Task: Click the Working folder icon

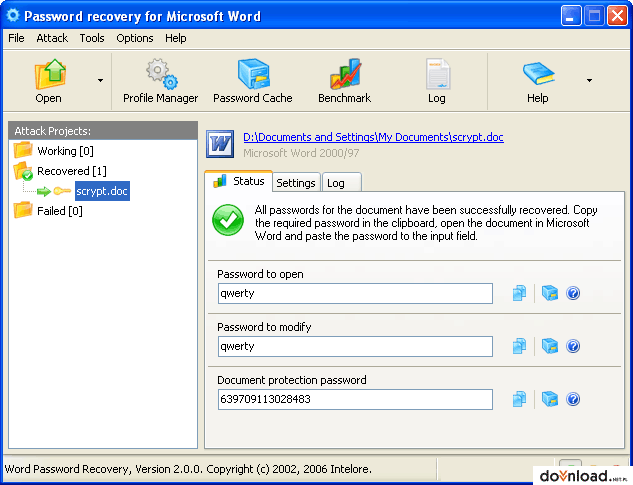Action: pyautogui.click(x=23, y=150)
